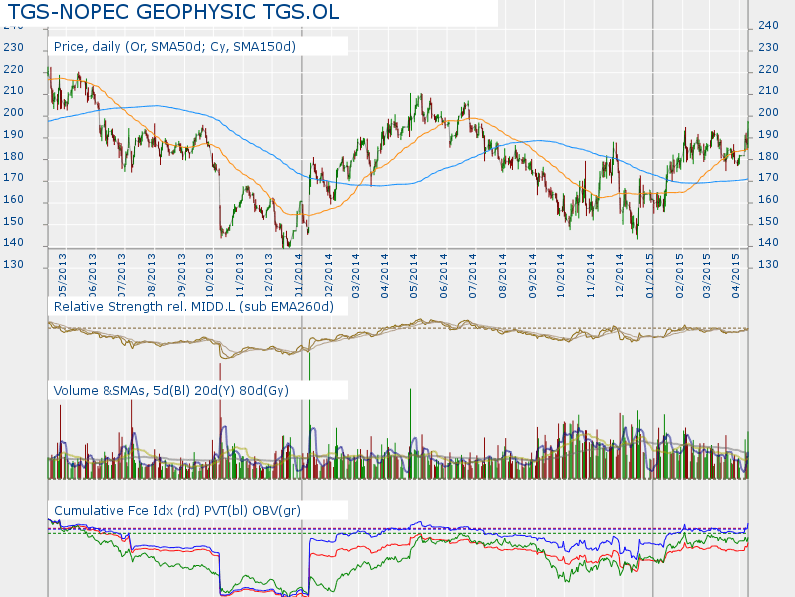Click the left price axis value 130
The image size is (795, 597).
14,264
